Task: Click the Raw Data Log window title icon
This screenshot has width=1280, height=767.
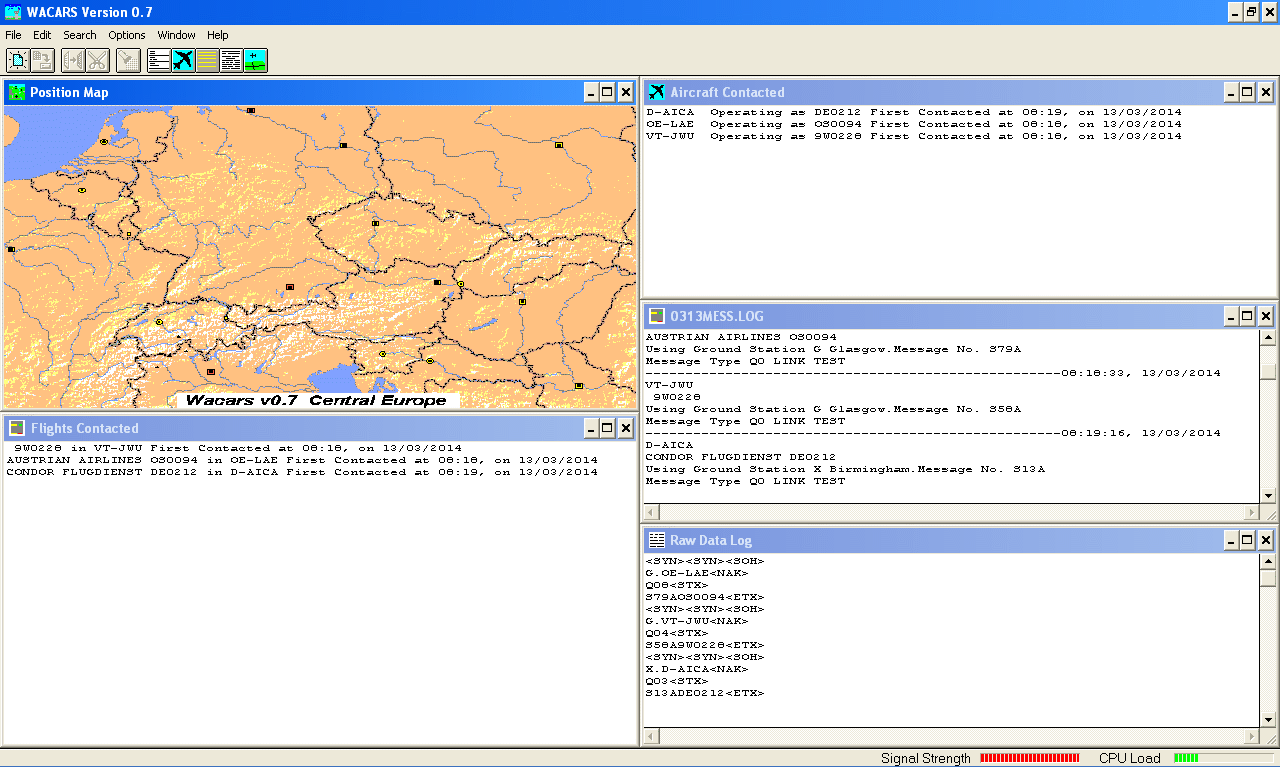Action: tap(657, 540)
